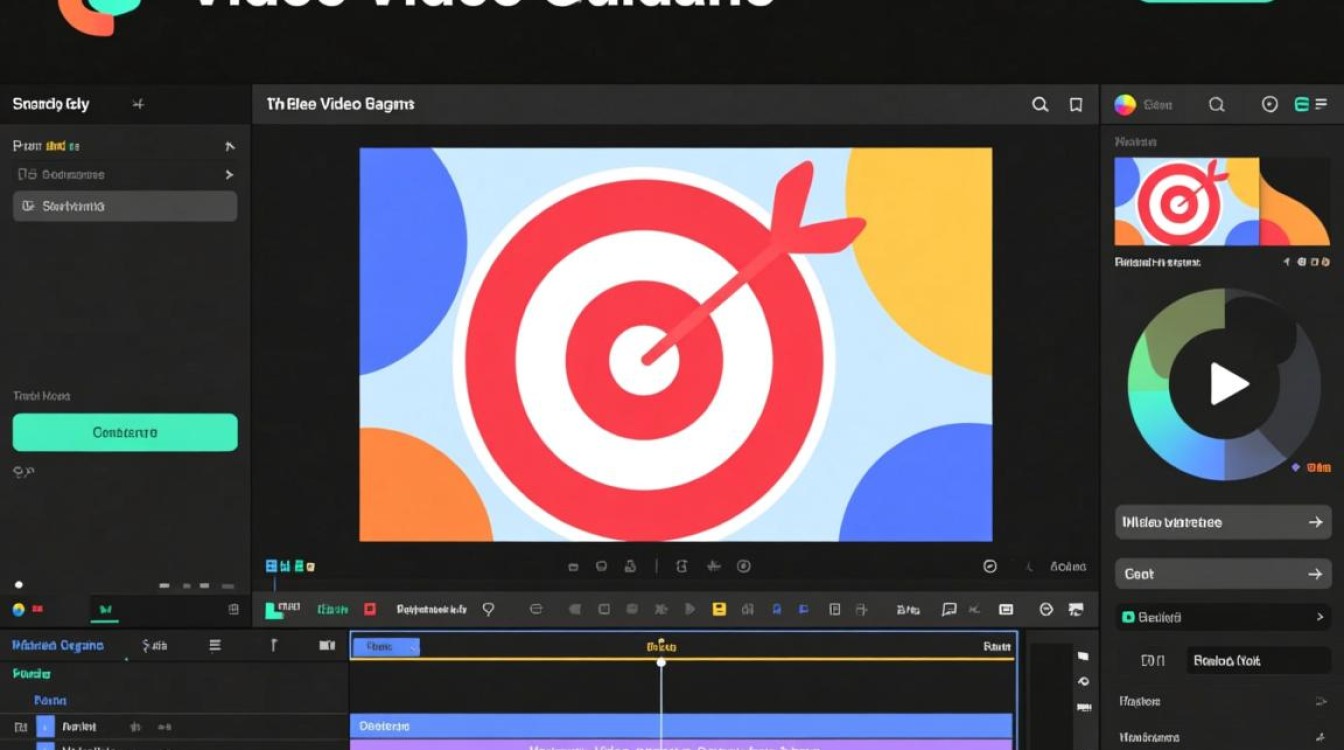The width and height of the screenshot is (1344, 750).
Task: Click the monitor icon at toolbar's right end
Action: (1076, 609)
